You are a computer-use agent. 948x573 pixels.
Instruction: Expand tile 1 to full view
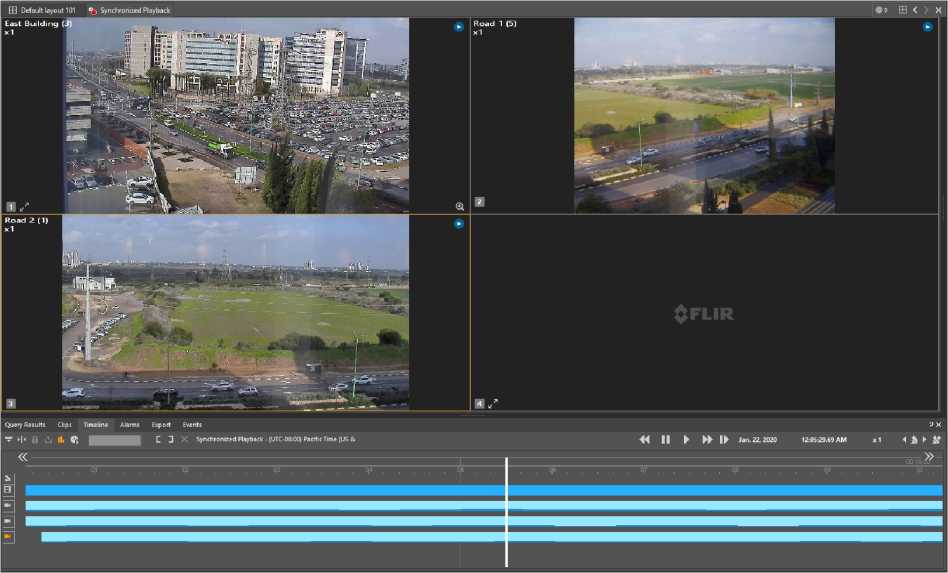coord(25,206)
